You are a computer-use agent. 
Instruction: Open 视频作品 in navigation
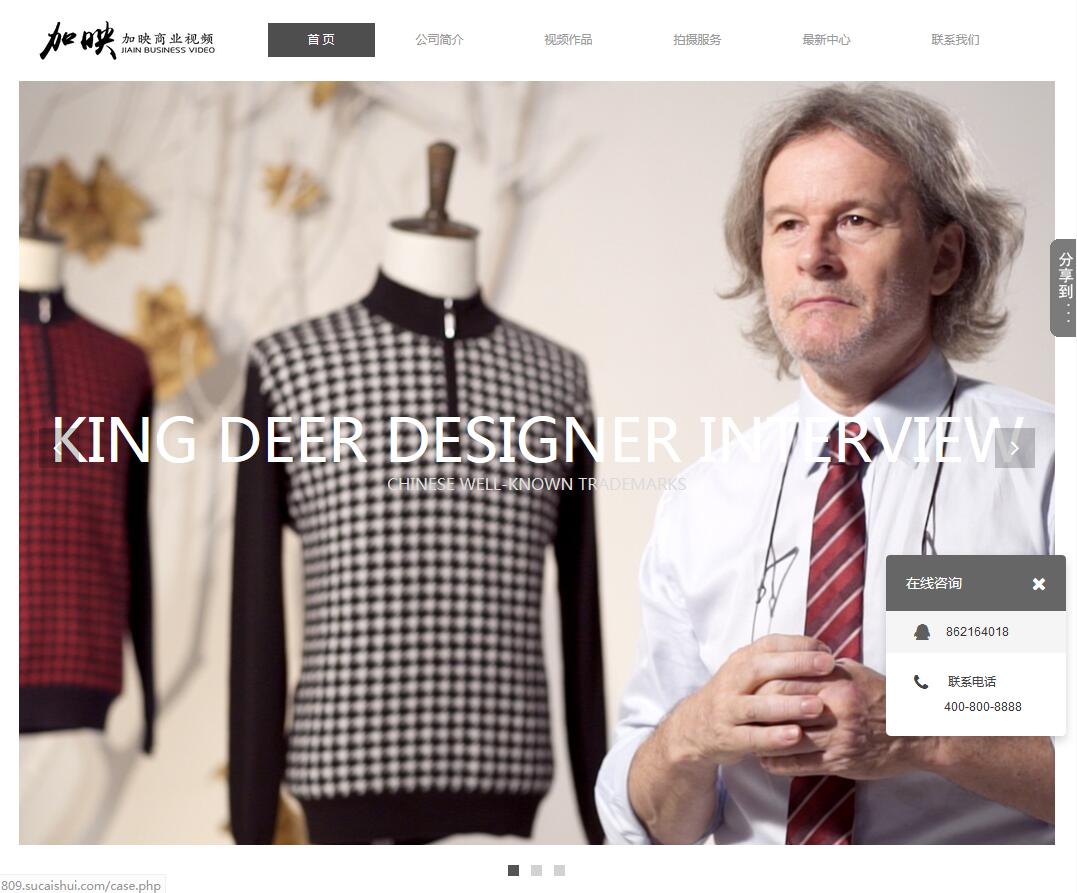(568, 40)
